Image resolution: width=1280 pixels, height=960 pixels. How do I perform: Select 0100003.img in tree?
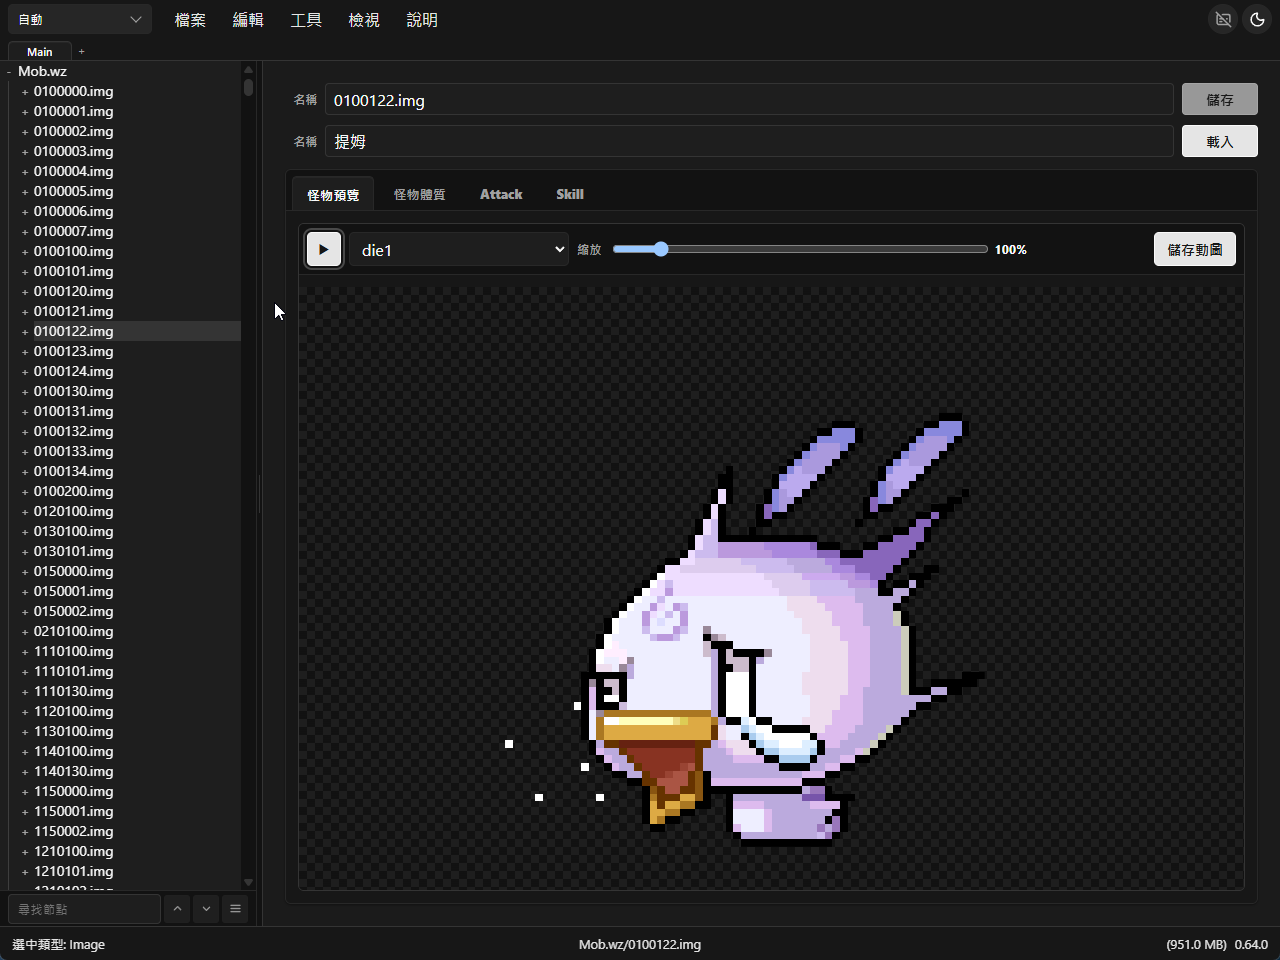74,151
